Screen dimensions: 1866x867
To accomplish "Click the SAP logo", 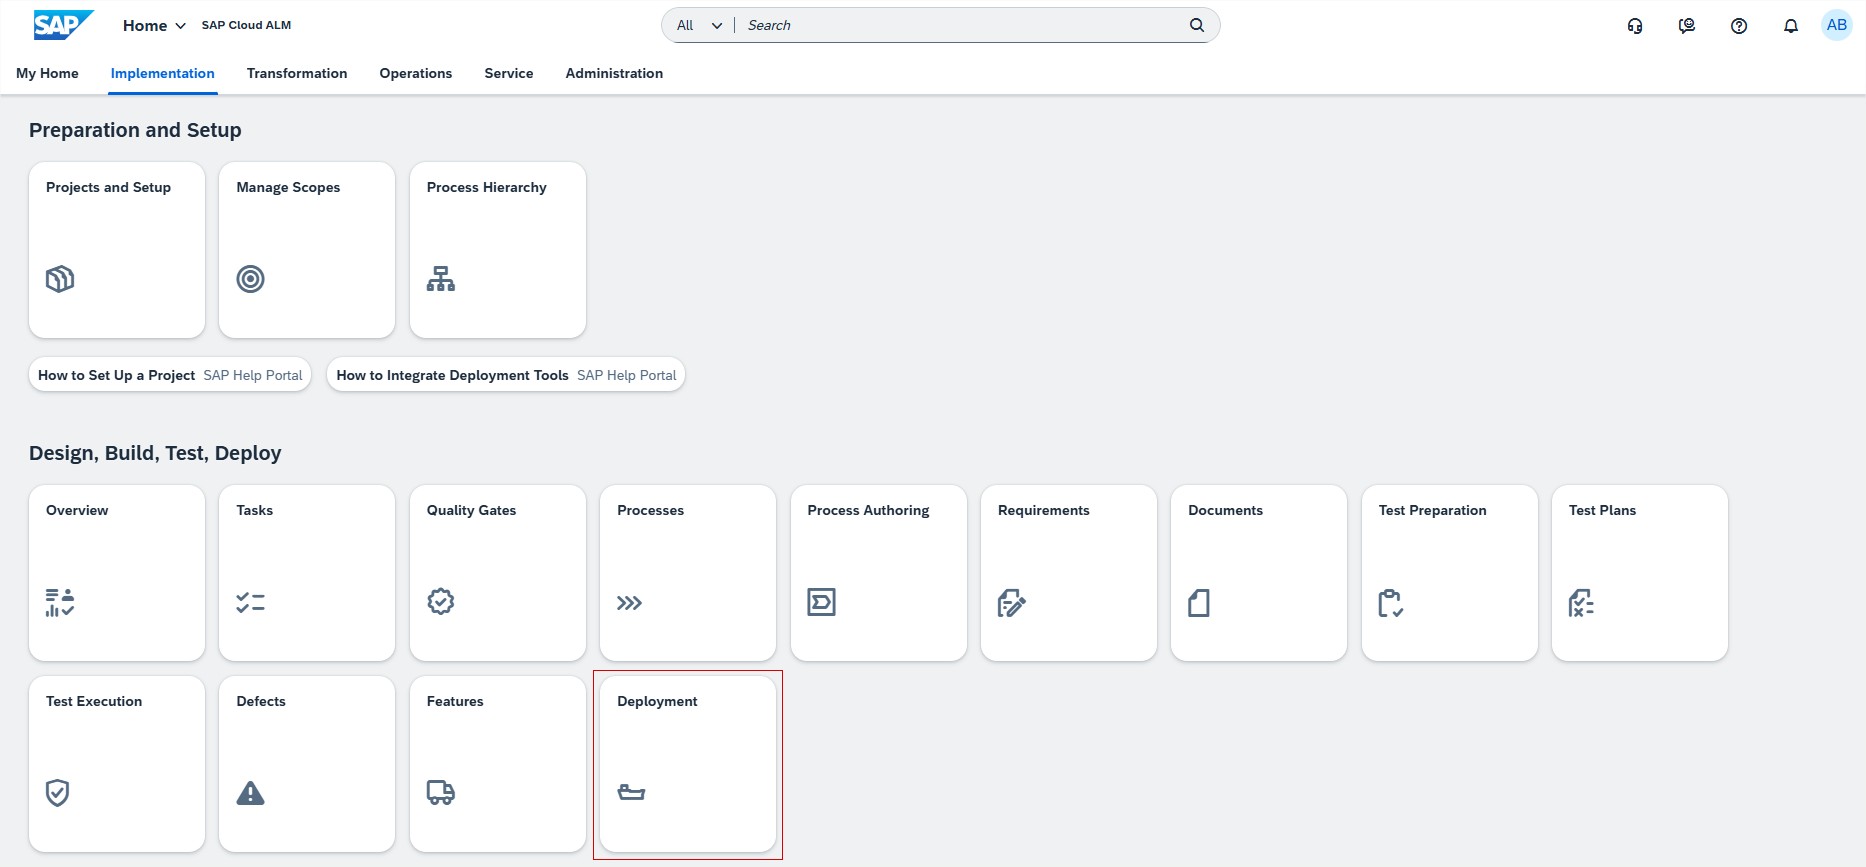I will click(63, 25).
